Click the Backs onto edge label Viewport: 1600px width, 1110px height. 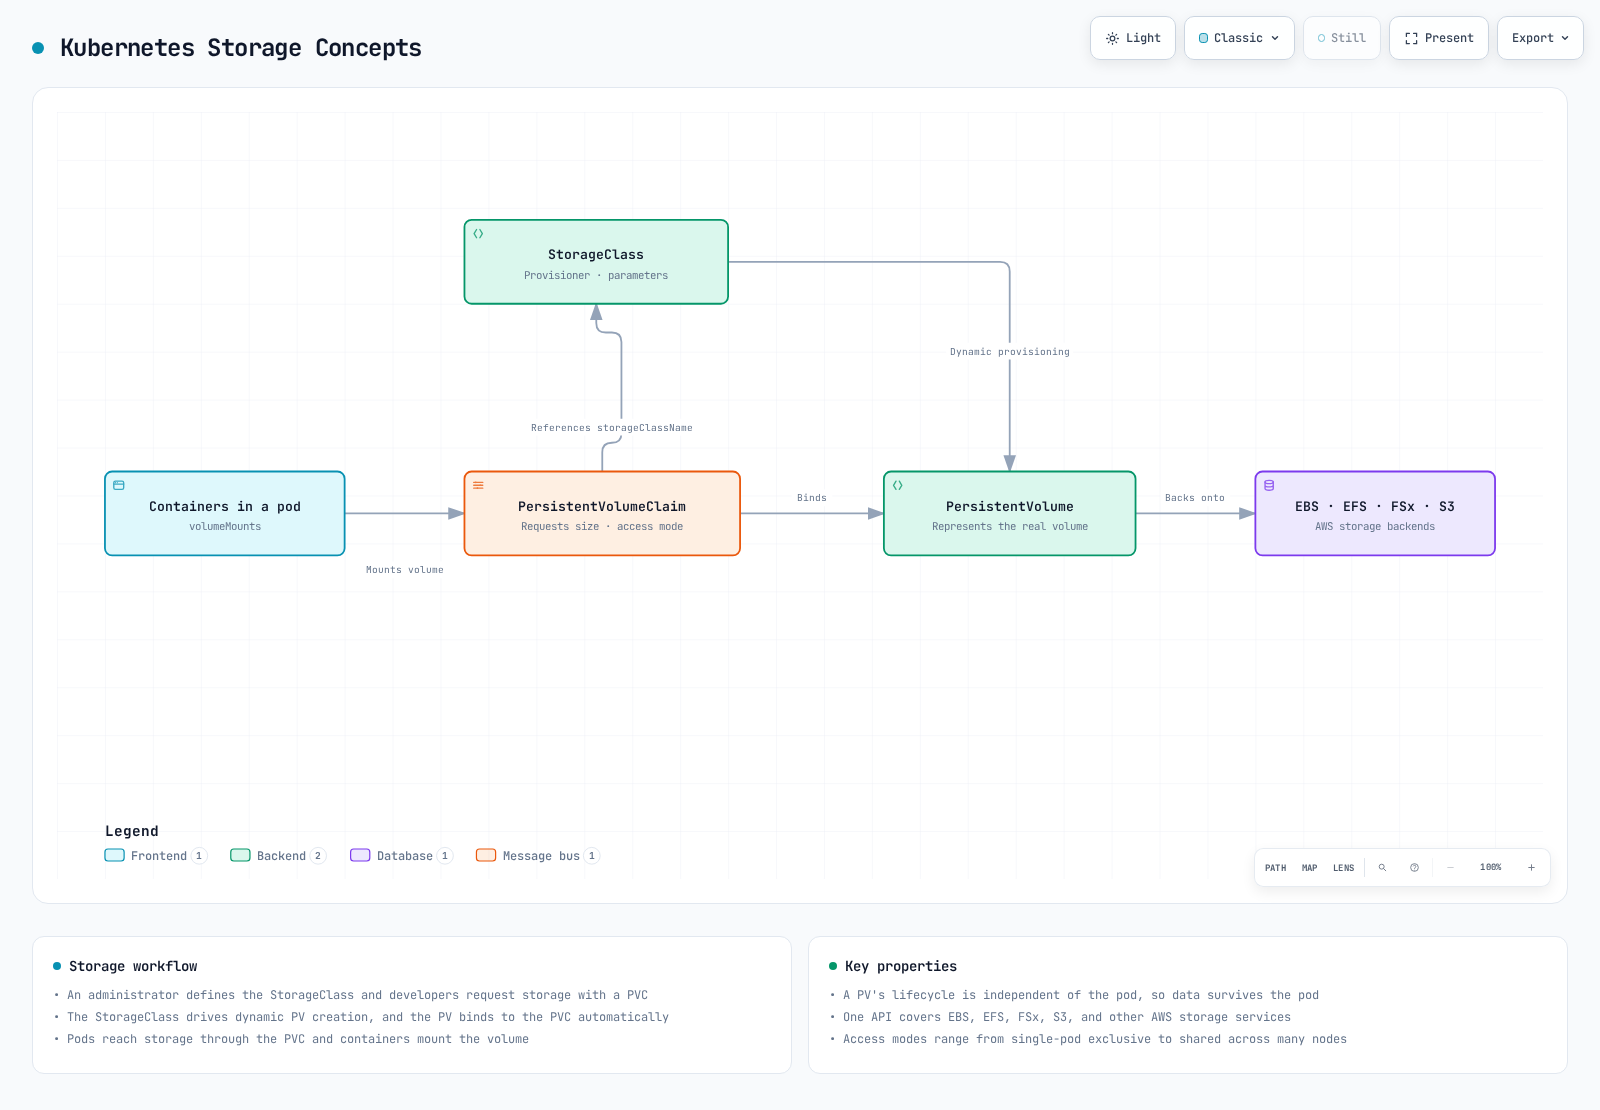pyautogui.click(x=1195, y=498)
